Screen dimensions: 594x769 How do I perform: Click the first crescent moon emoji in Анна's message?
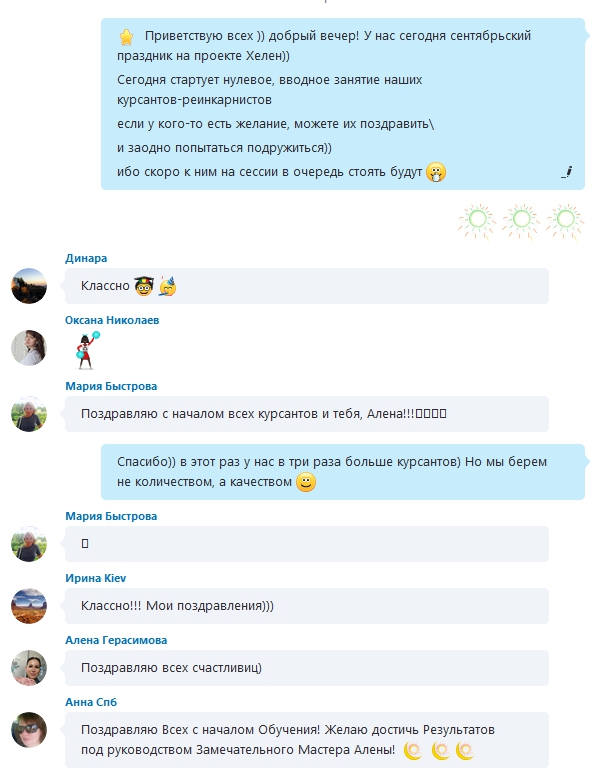tap(413, 750)
